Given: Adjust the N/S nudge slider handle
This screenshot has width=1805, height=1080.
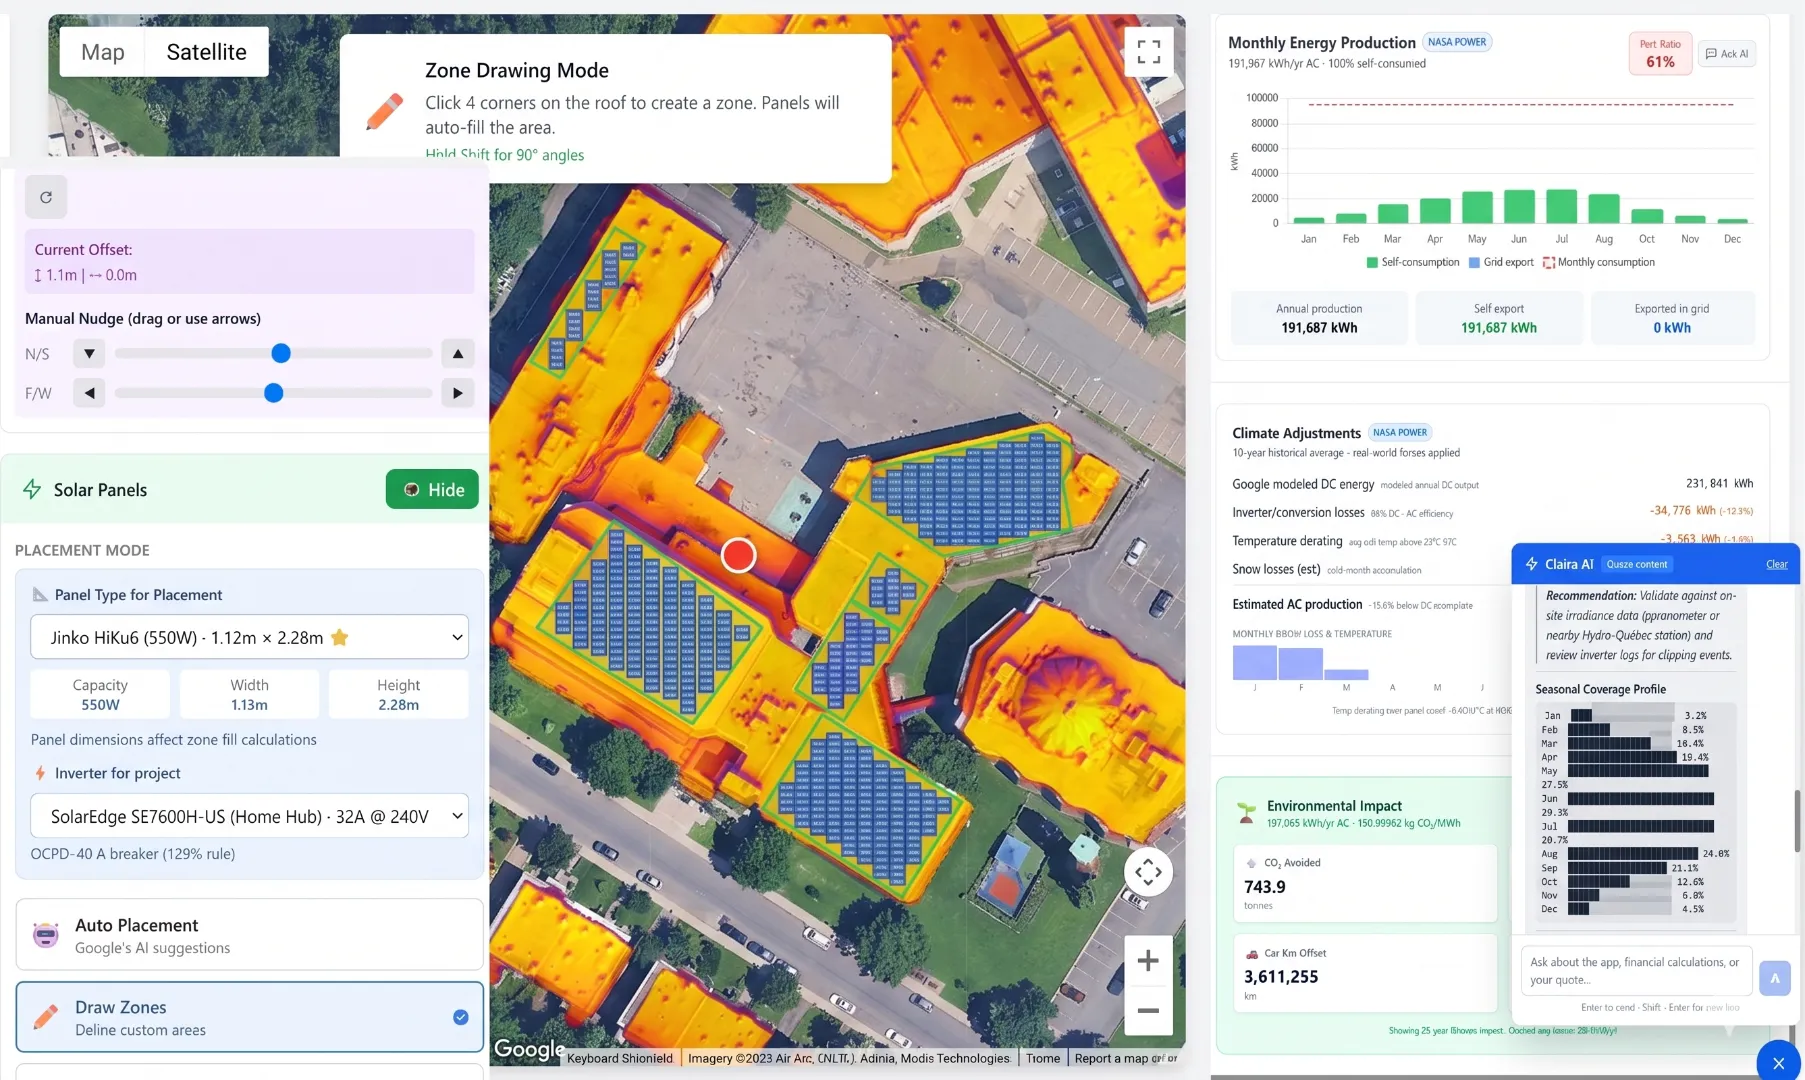Looking at the screenshot, I should pos(281,353).
